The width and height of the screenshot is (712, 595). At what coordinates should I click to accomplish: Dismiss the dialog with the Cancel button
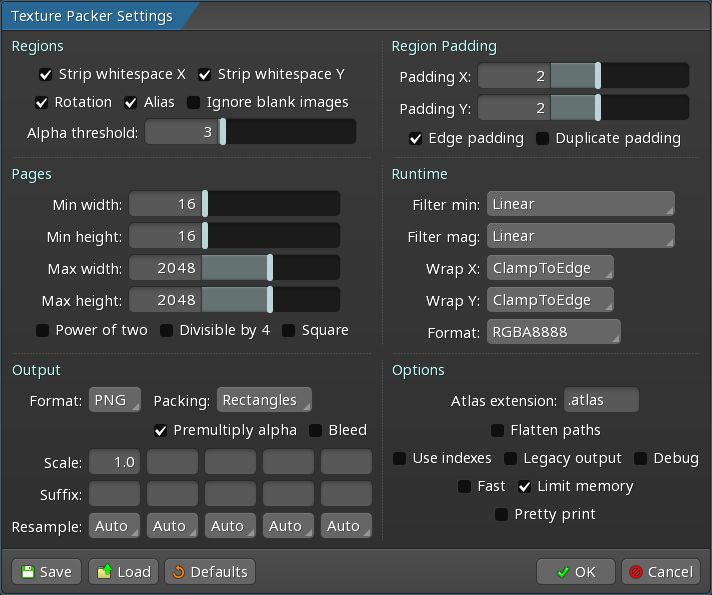[x=661, y=572]
